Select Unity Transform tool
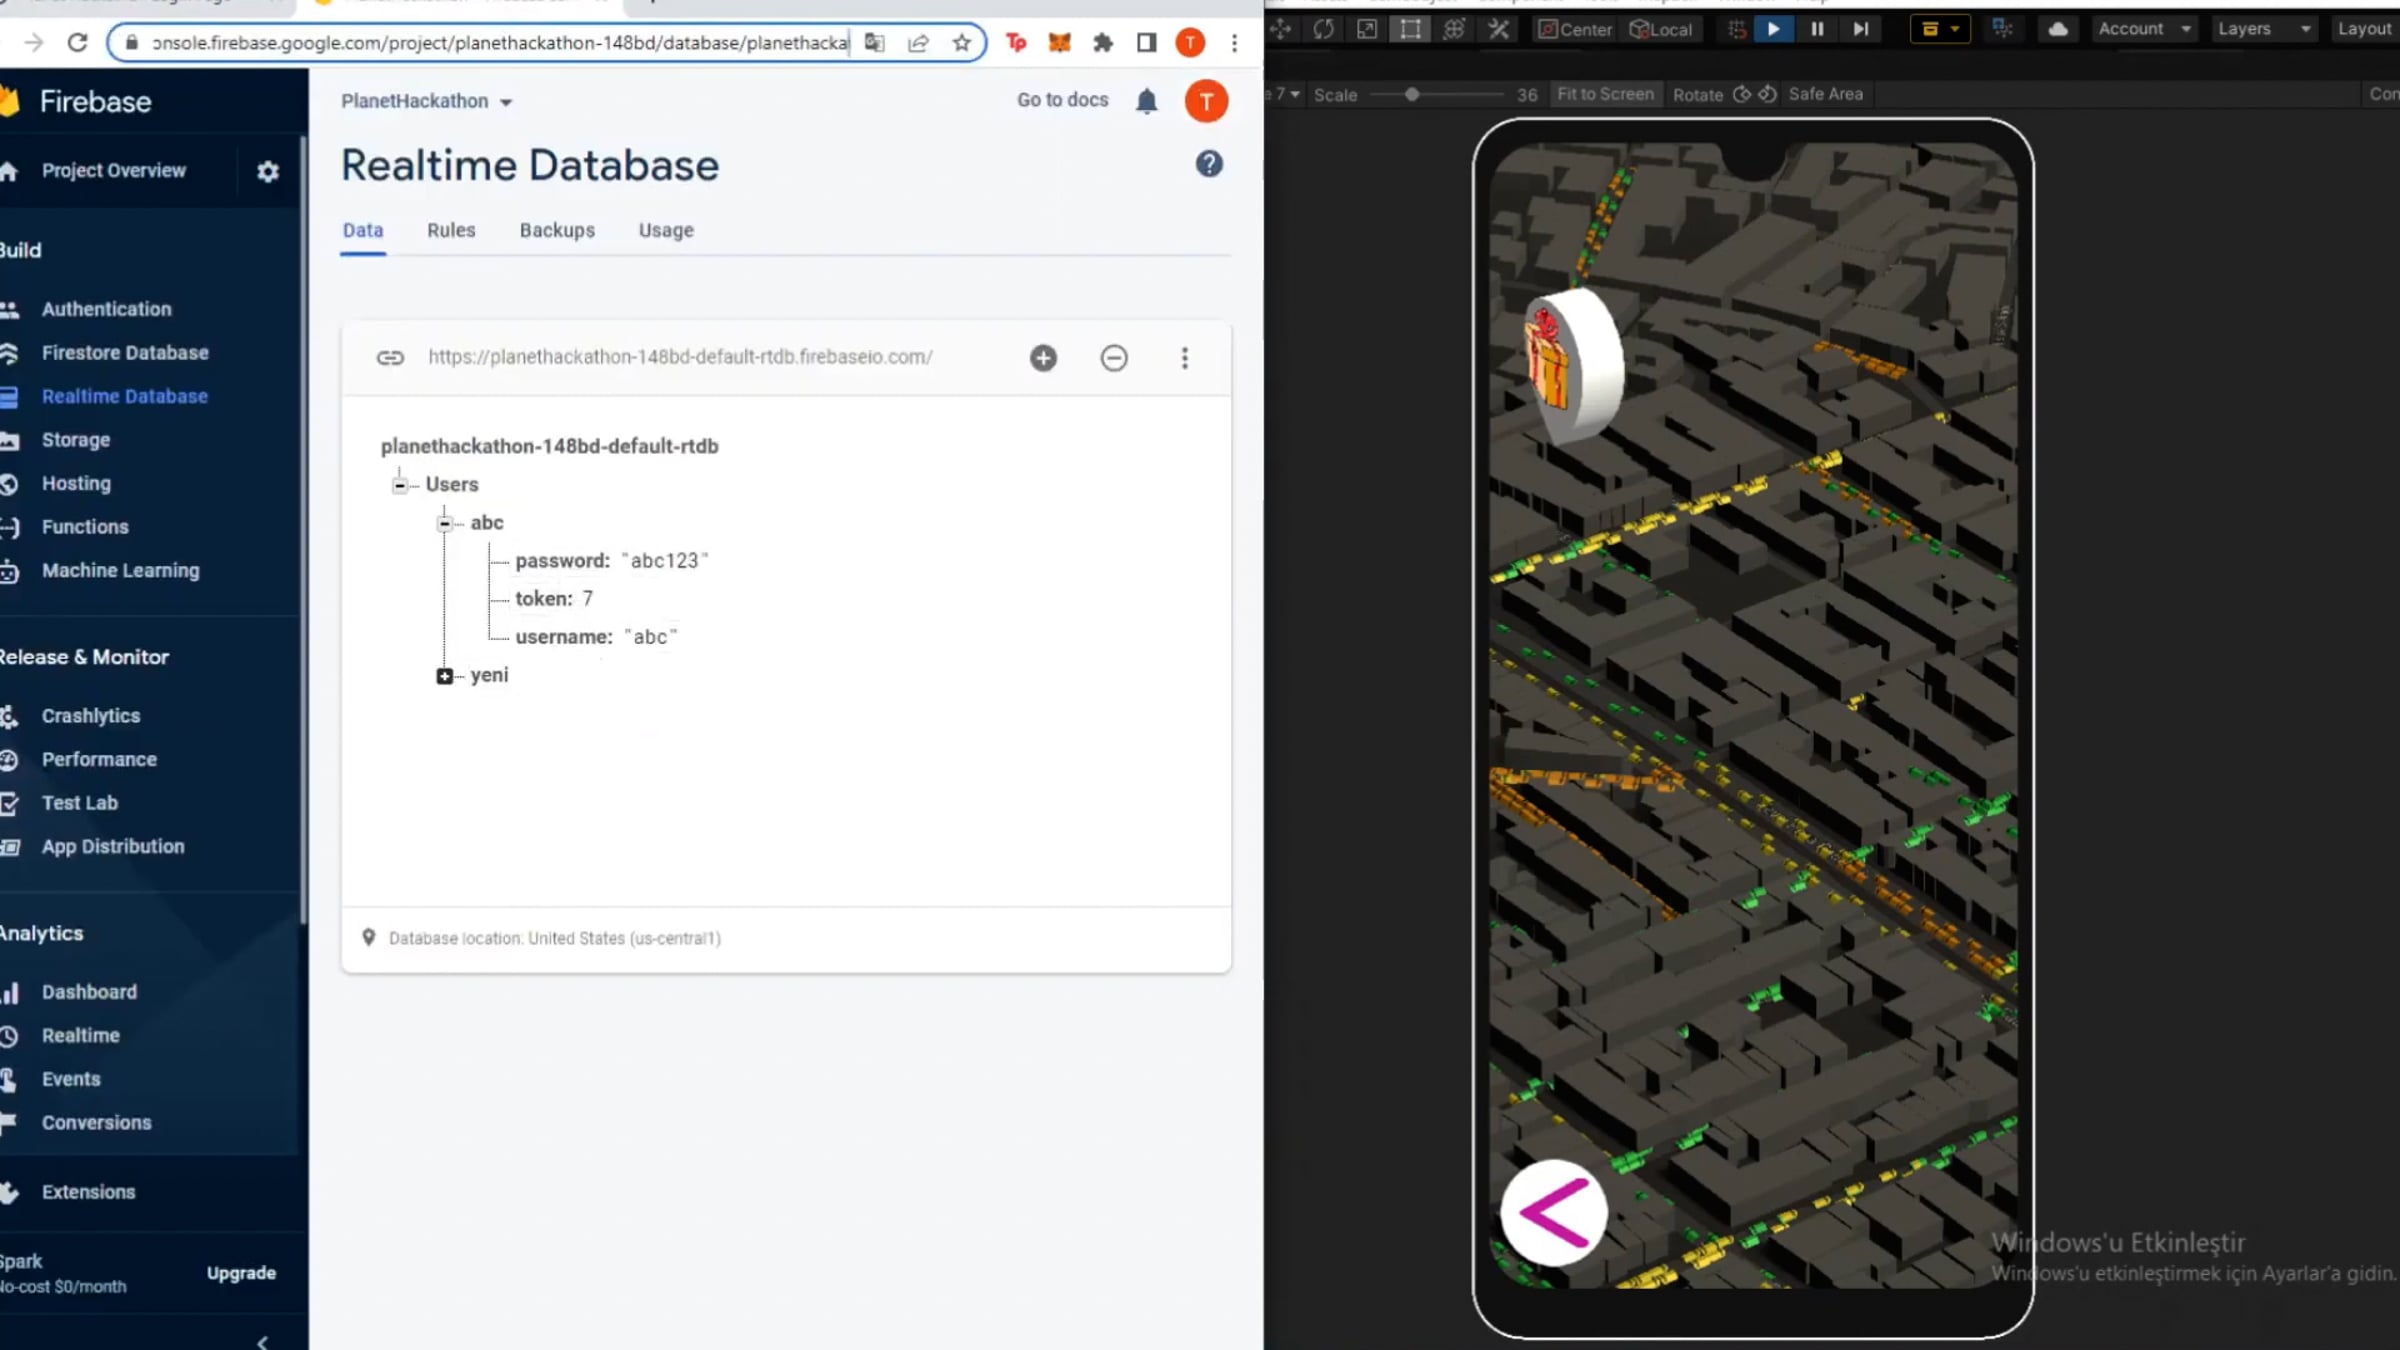Image resolution: width=2400 pixels, height=1350 pixels. point(1454,29)
